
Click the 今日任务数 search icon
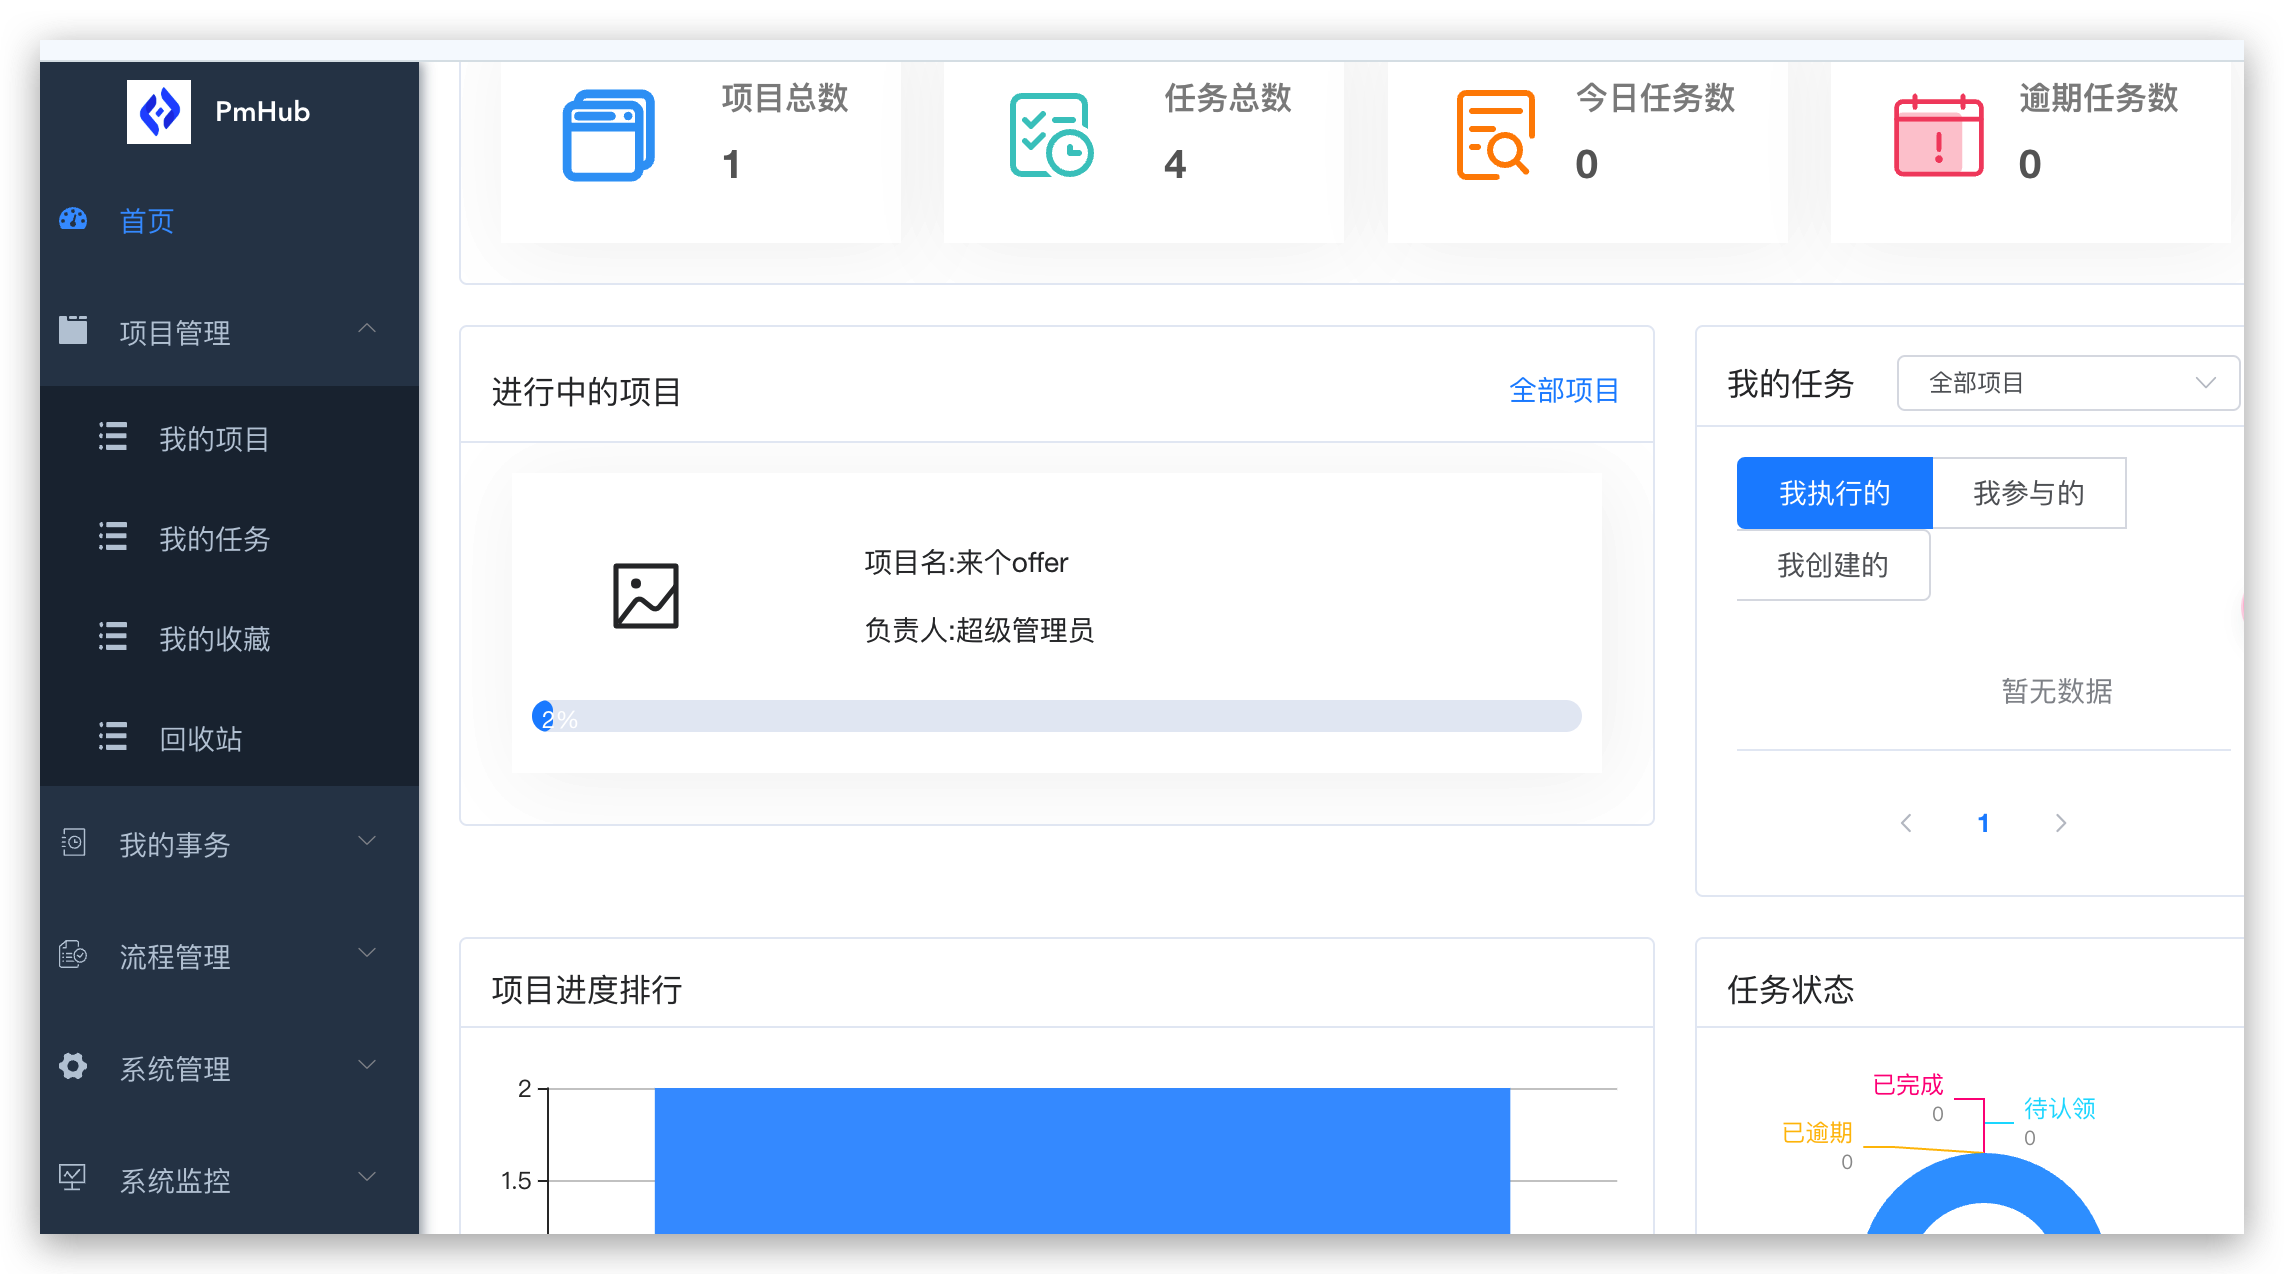point(1494,133)
